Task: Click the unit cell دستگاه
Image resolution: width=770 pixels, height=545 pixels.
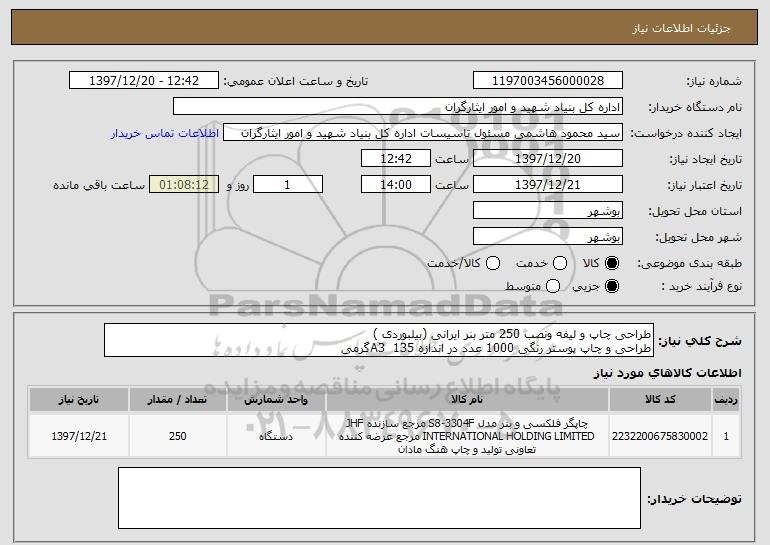Action: 276,436
